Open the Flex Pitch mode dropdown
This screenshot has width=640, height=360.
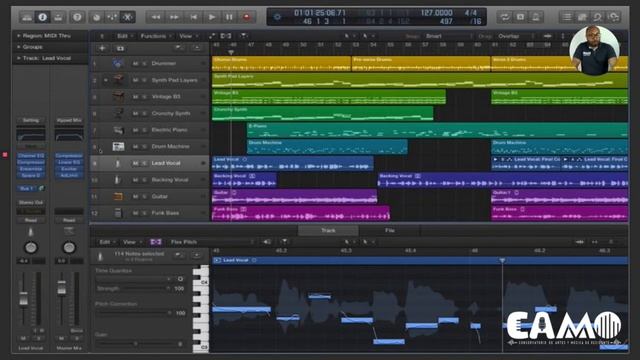(x=212, y=242)
